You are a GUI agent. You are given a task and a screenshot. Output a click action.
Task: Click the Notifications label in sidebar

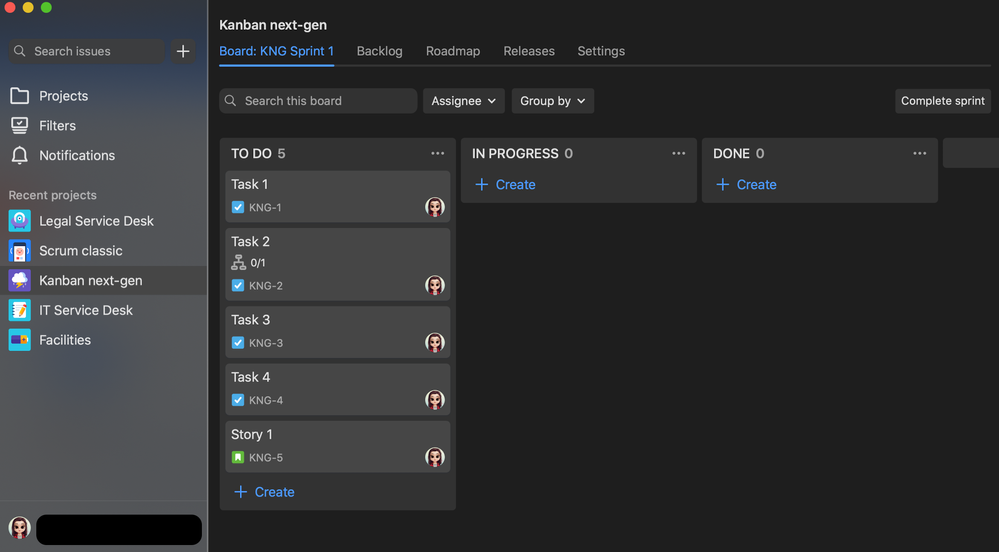point(77,156)
